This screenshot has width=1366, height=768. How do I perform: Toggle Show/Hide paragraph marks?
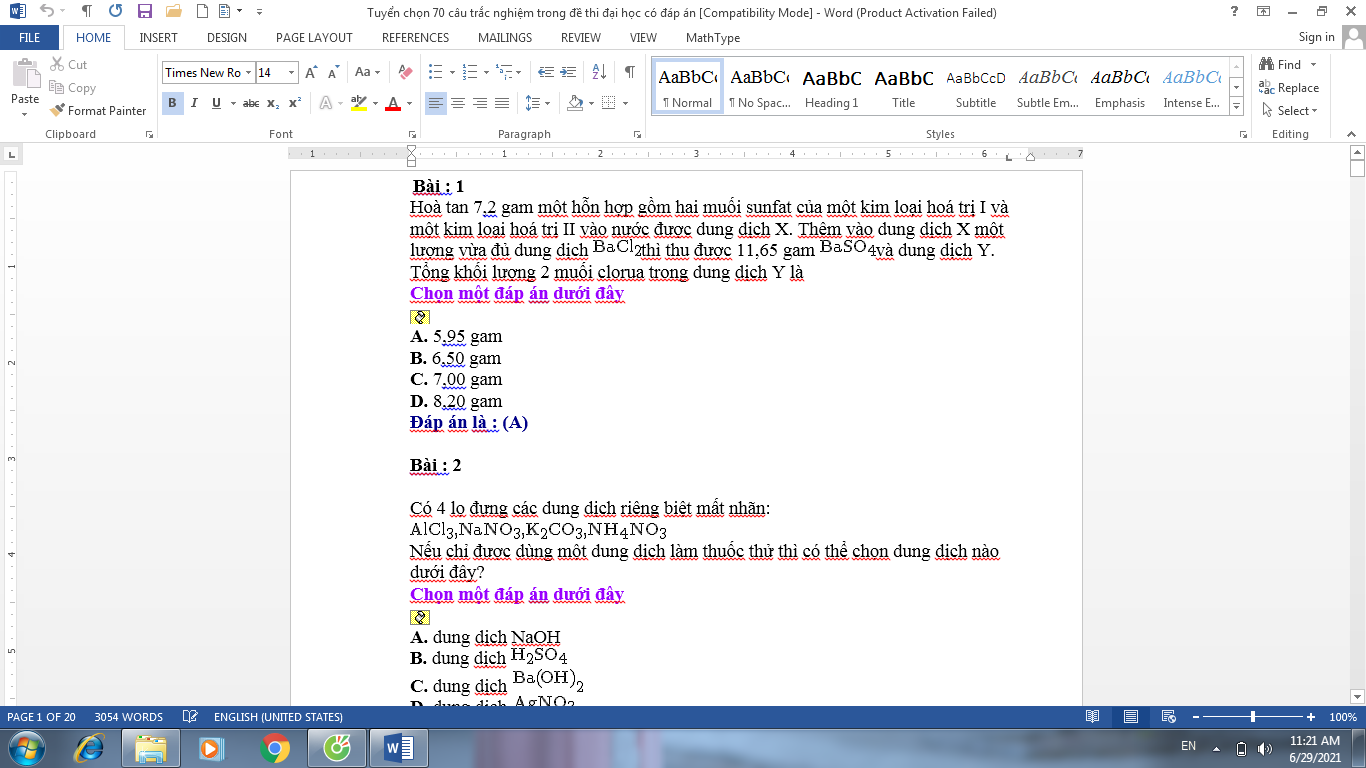coord(629,72)
